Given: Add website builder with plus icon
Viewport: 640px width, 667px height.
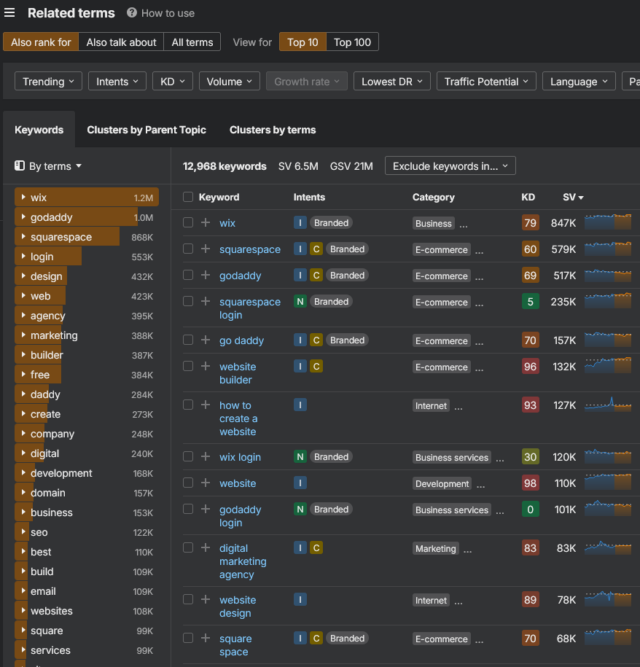Looking at the screenshot, I should (205, 366).
